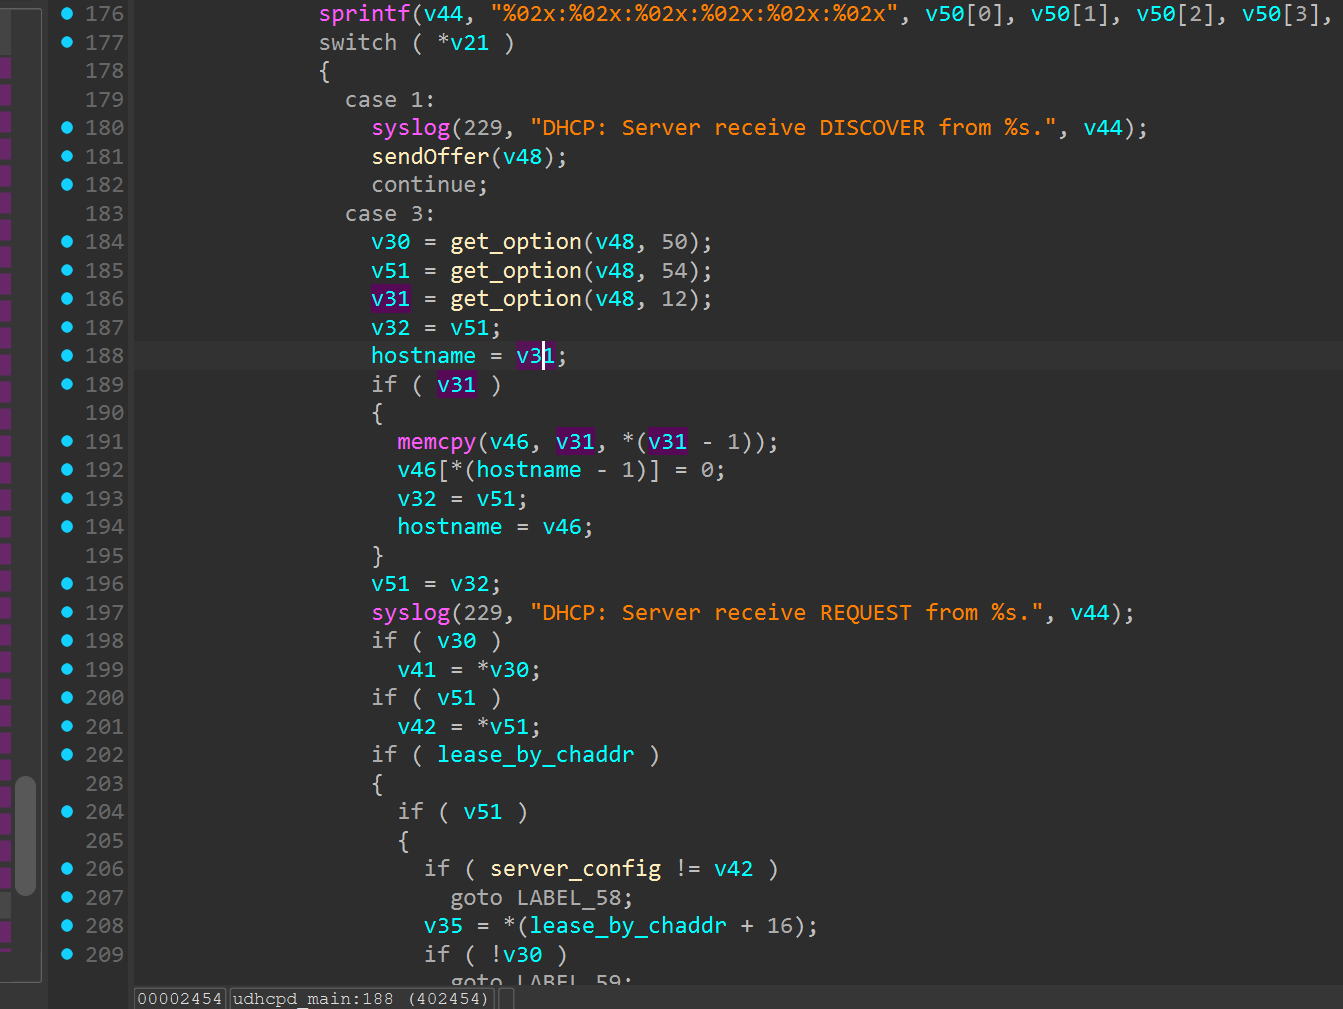Click v41 on line 199

tap(417, 670)
